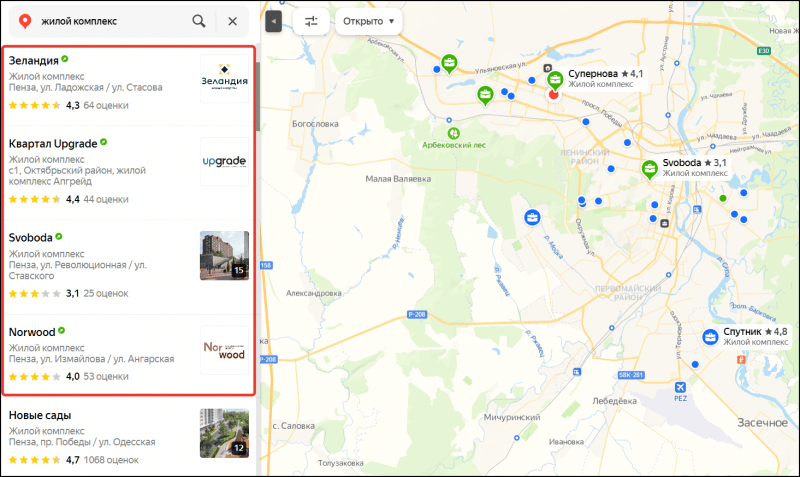Click the search field with "жилой комплекс"

click(110, 20)
